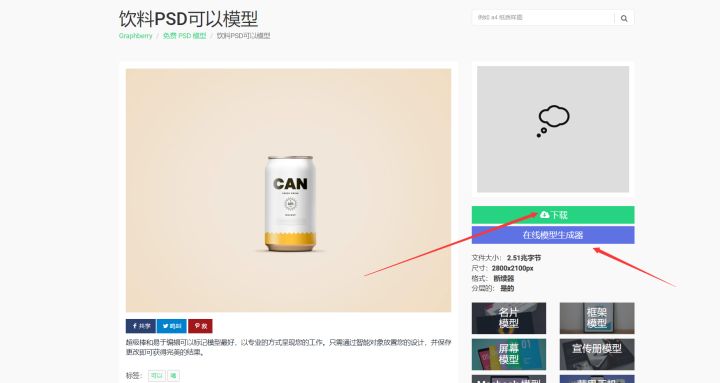Focus the search input field

pos(543,18)
